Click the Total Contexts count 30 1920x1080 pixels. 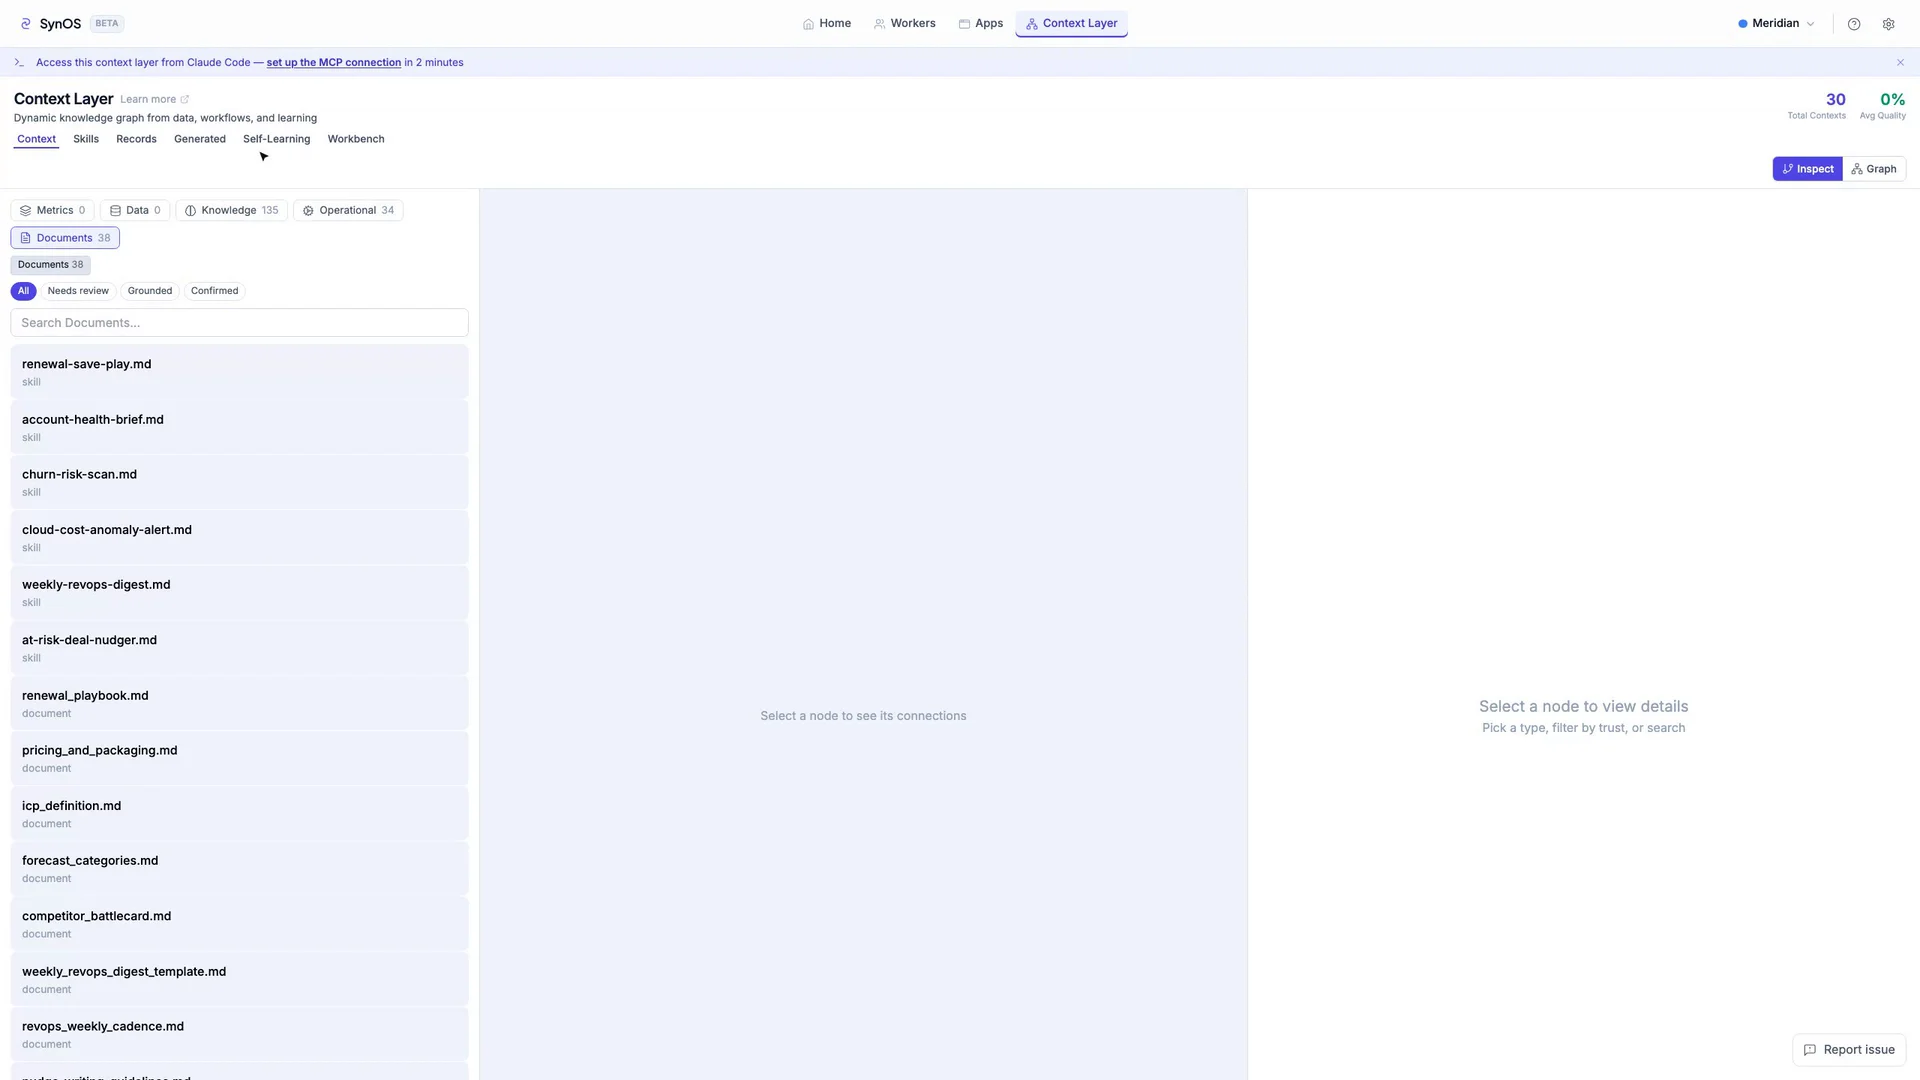point(1835,99)
